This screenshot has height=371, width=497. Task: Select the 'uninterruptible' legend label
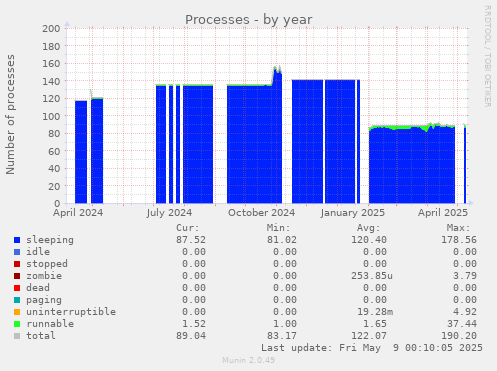point(71,312)
